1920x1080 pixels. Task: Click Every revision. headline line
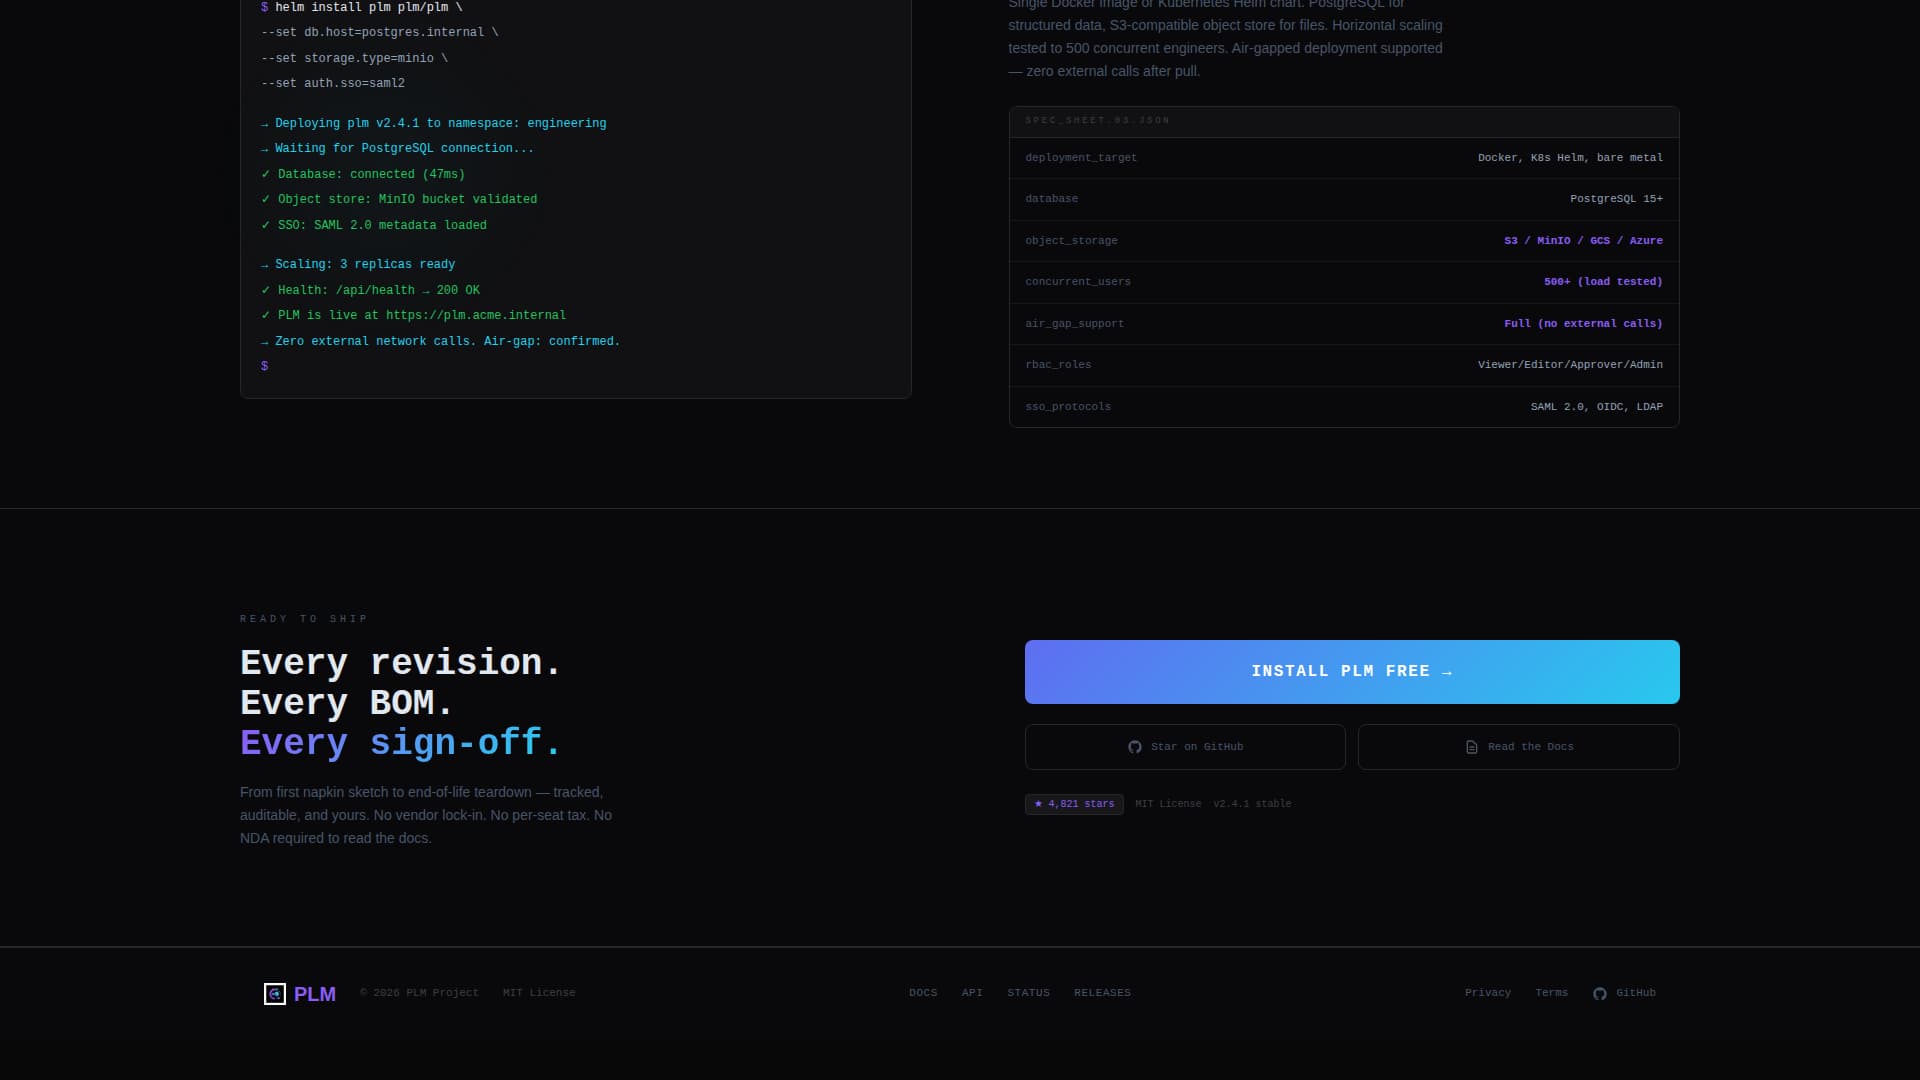point(401,662)
